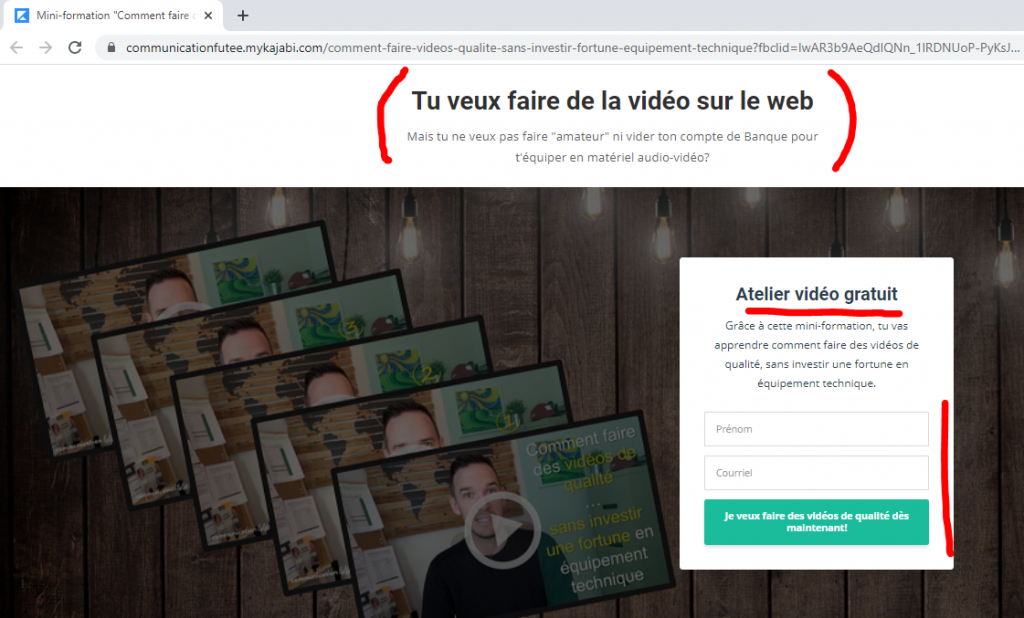Submit with the green "Je veux faire des vidéos" button
Viewport: 1024px width, 618px height.
816,522
